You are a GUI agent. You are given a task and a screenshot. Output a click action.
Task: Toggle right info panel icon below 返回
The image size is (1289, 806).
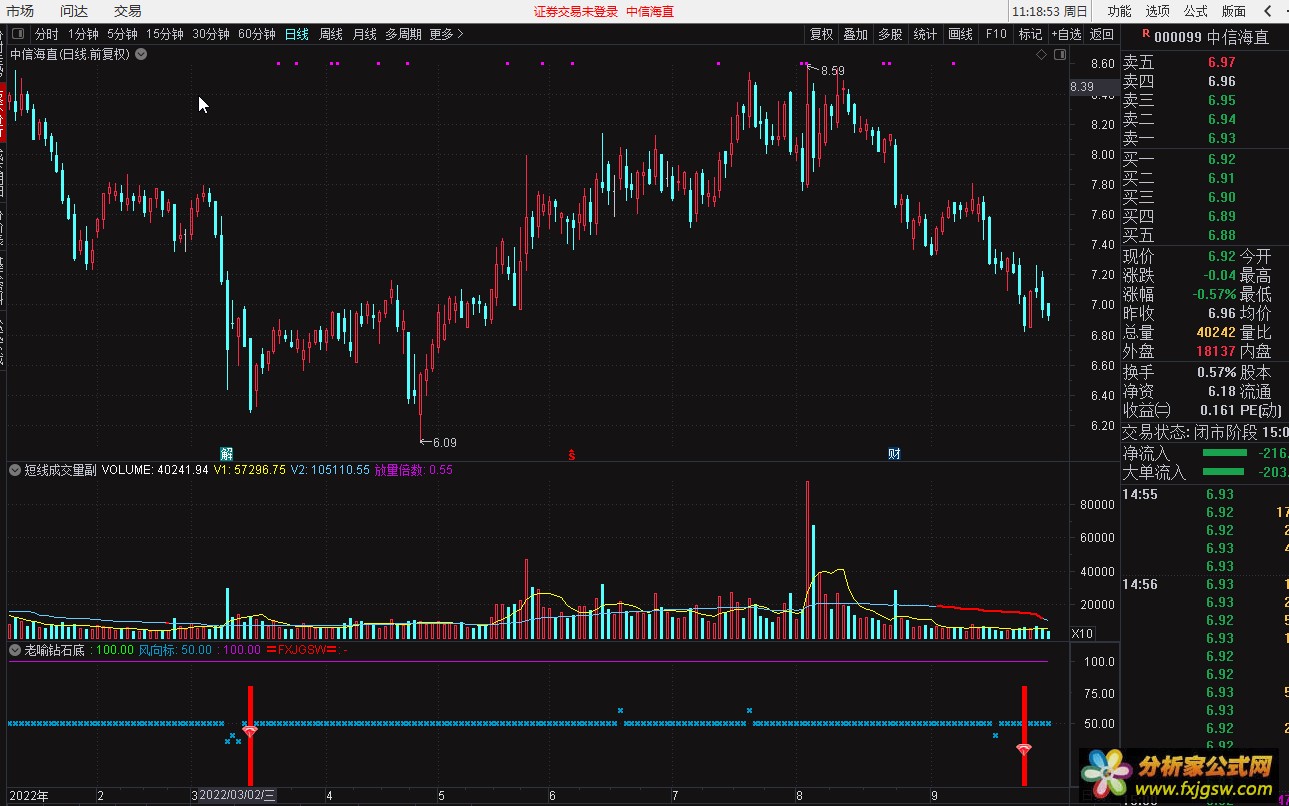pos(1061,54)
